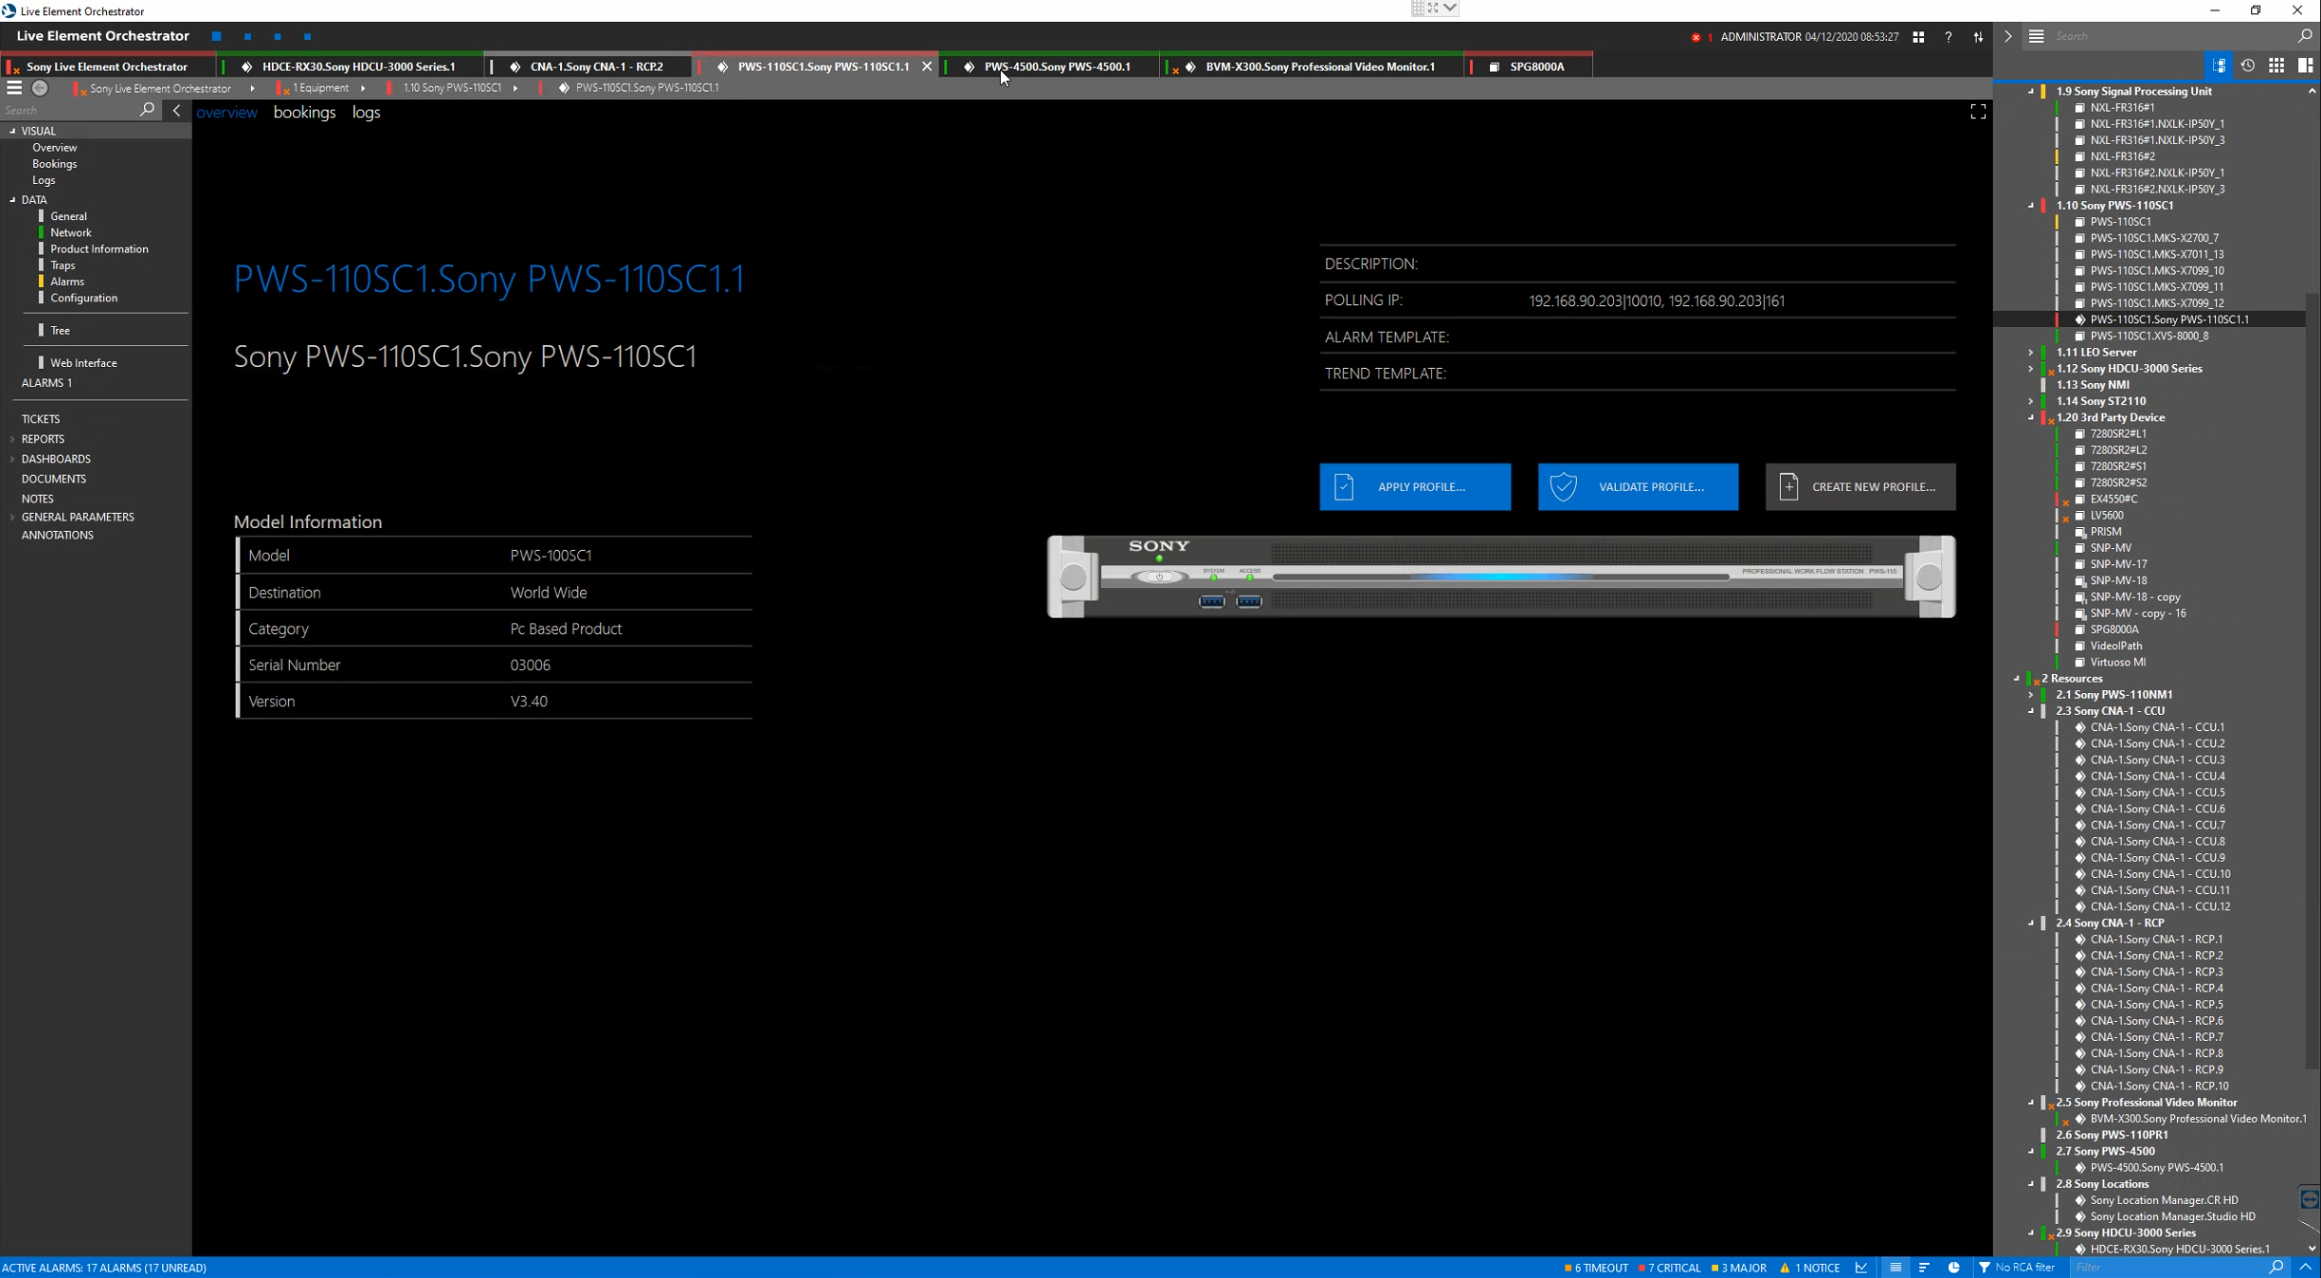Open the apps grid icon near the clock

point(1918,37)
